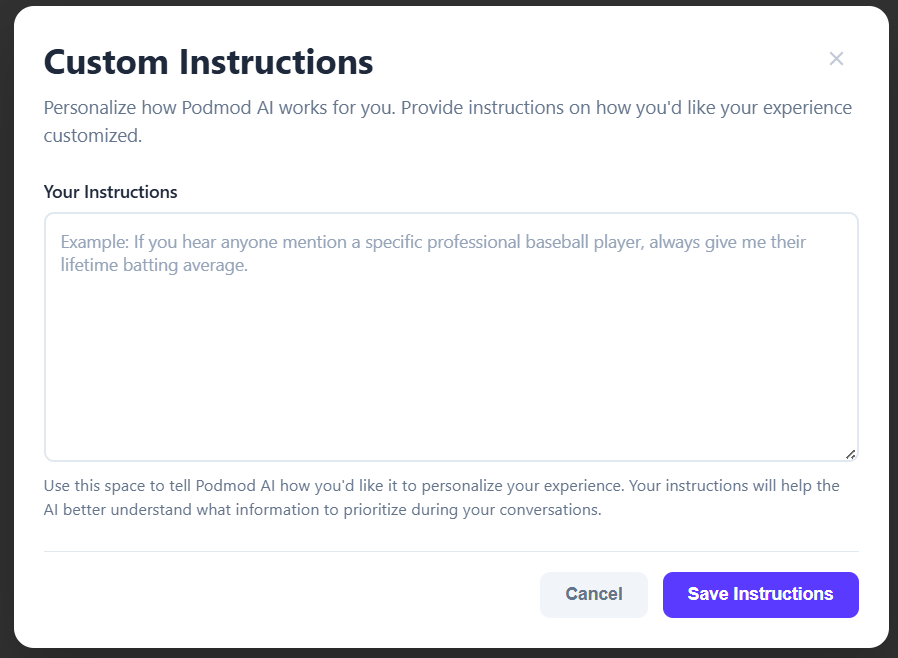Click the Custom Instructions heading
Image resolution: width=898 pixels, height=658 pixels.
[207, 62]
